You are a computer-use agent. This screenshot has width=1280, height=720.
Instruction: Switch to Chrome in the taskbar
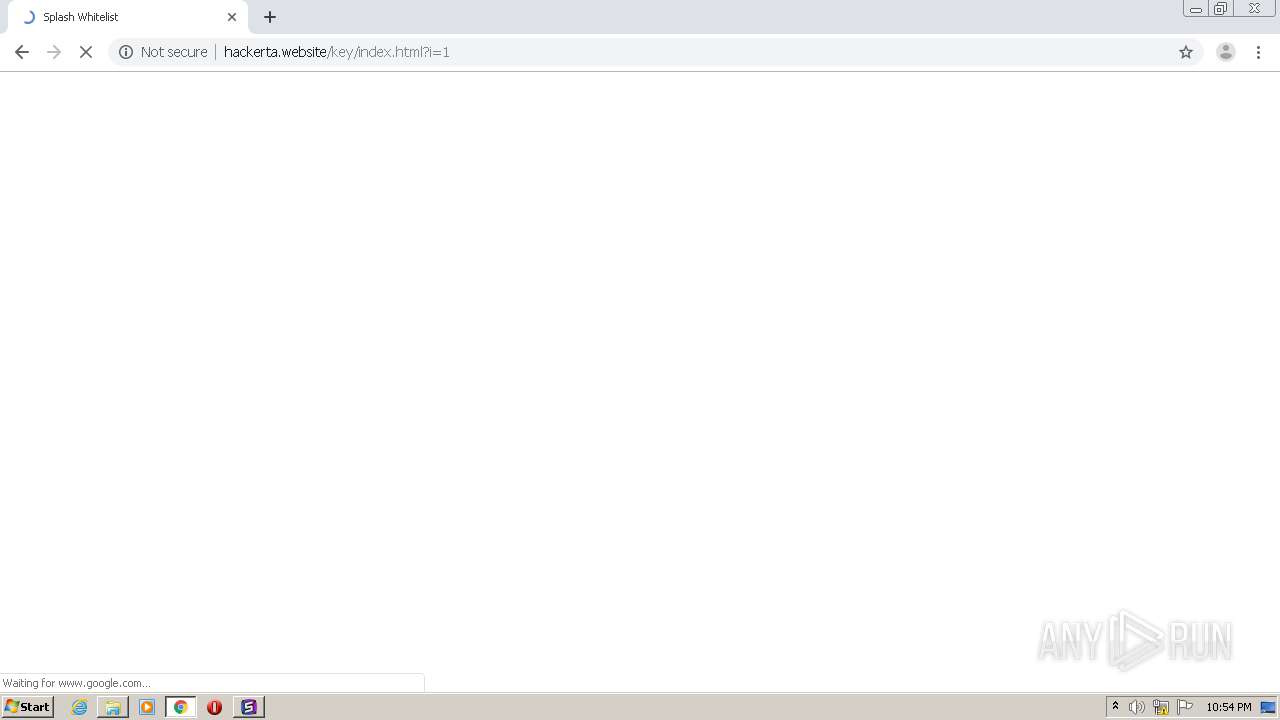click(181, 707)
